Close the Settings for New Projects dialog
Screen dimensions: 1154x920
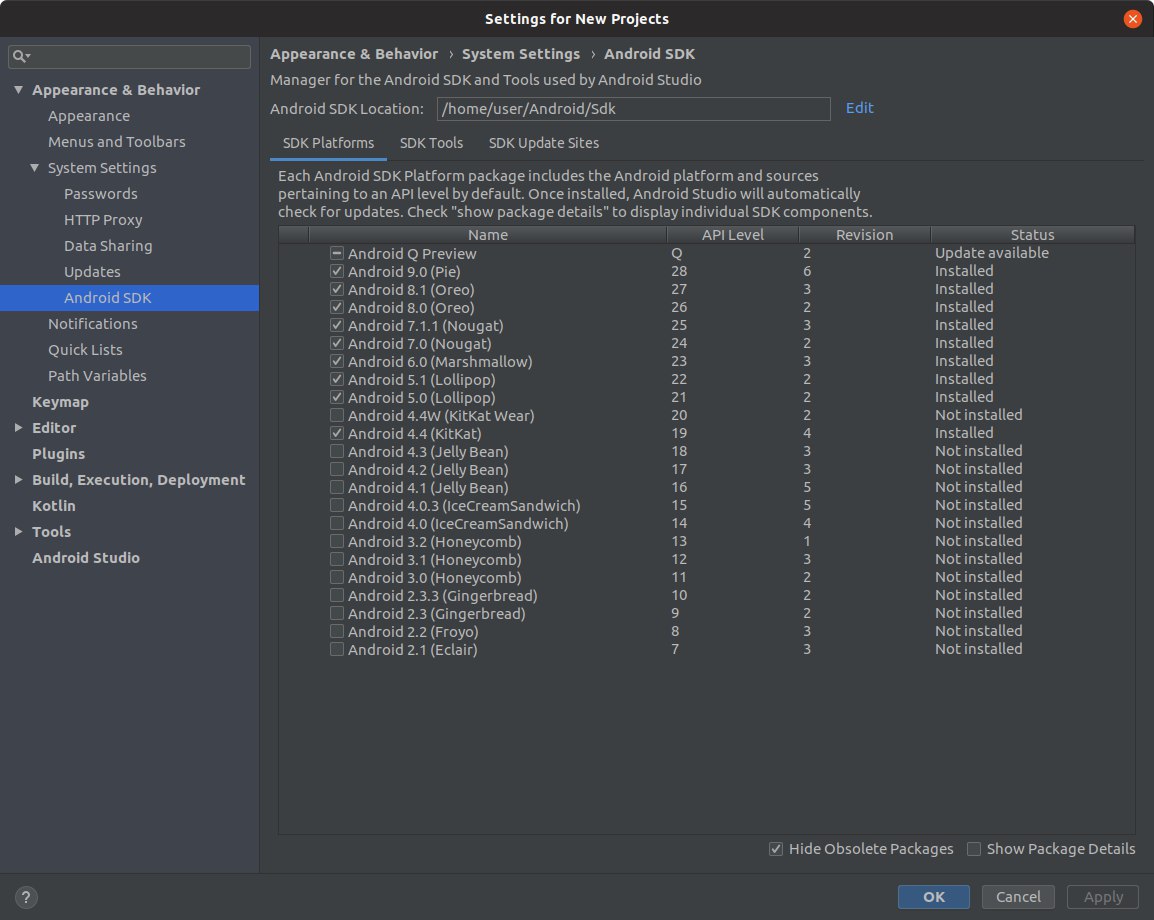pyautogui.click(x=1133, y=18)
